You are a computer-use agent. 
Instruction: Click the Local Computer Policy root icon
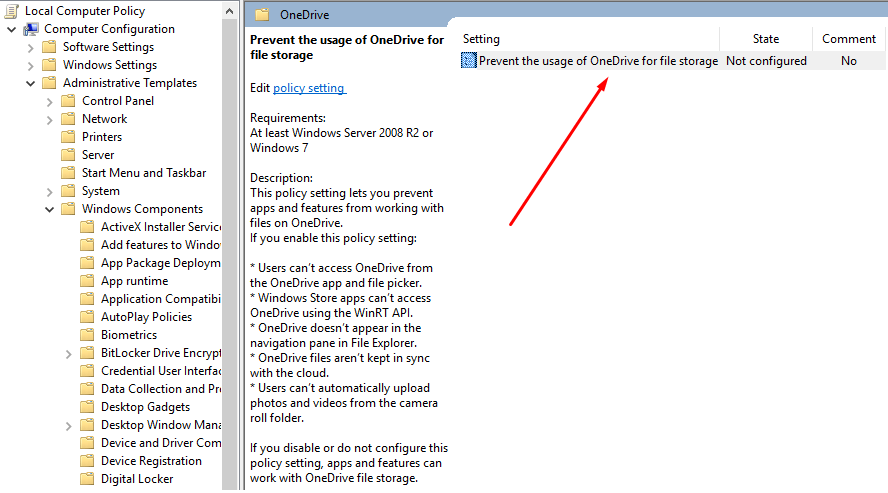(x=11, y=11)
